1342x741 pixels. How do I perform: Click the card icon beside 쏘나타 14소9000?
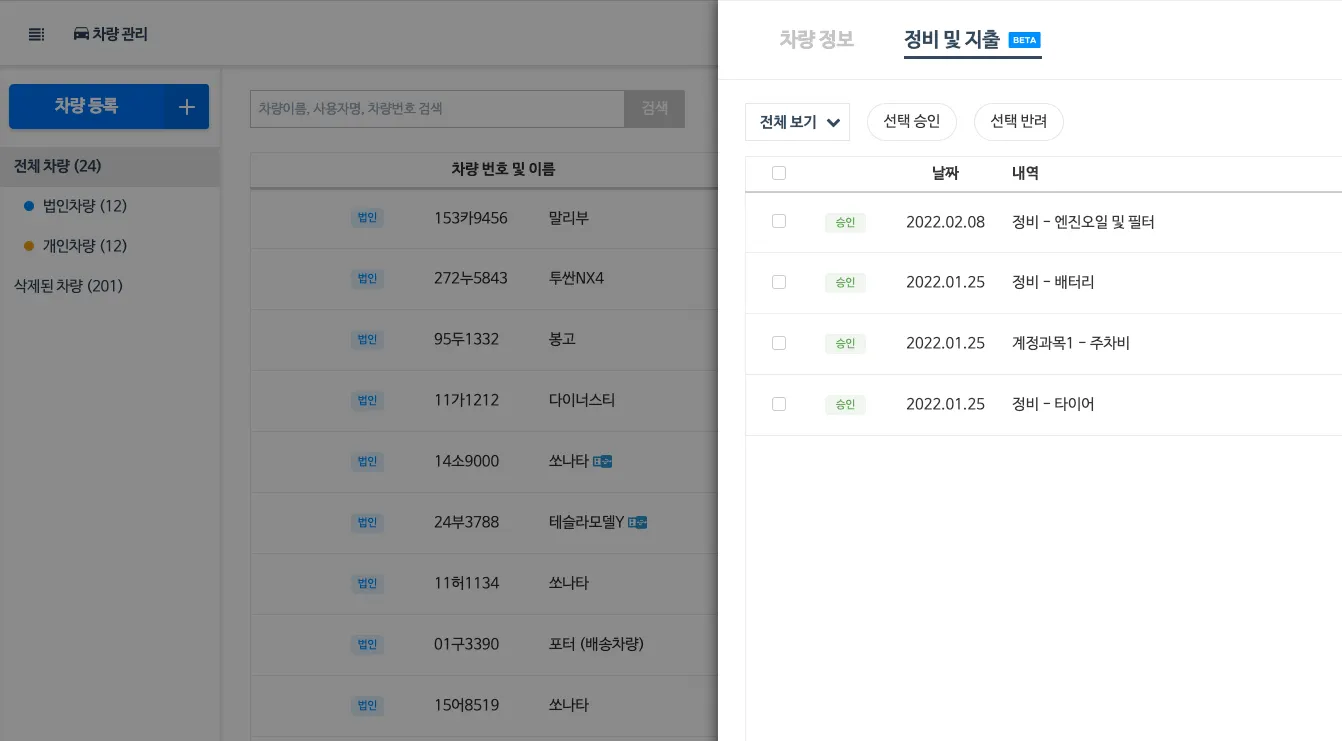point(602,461)
